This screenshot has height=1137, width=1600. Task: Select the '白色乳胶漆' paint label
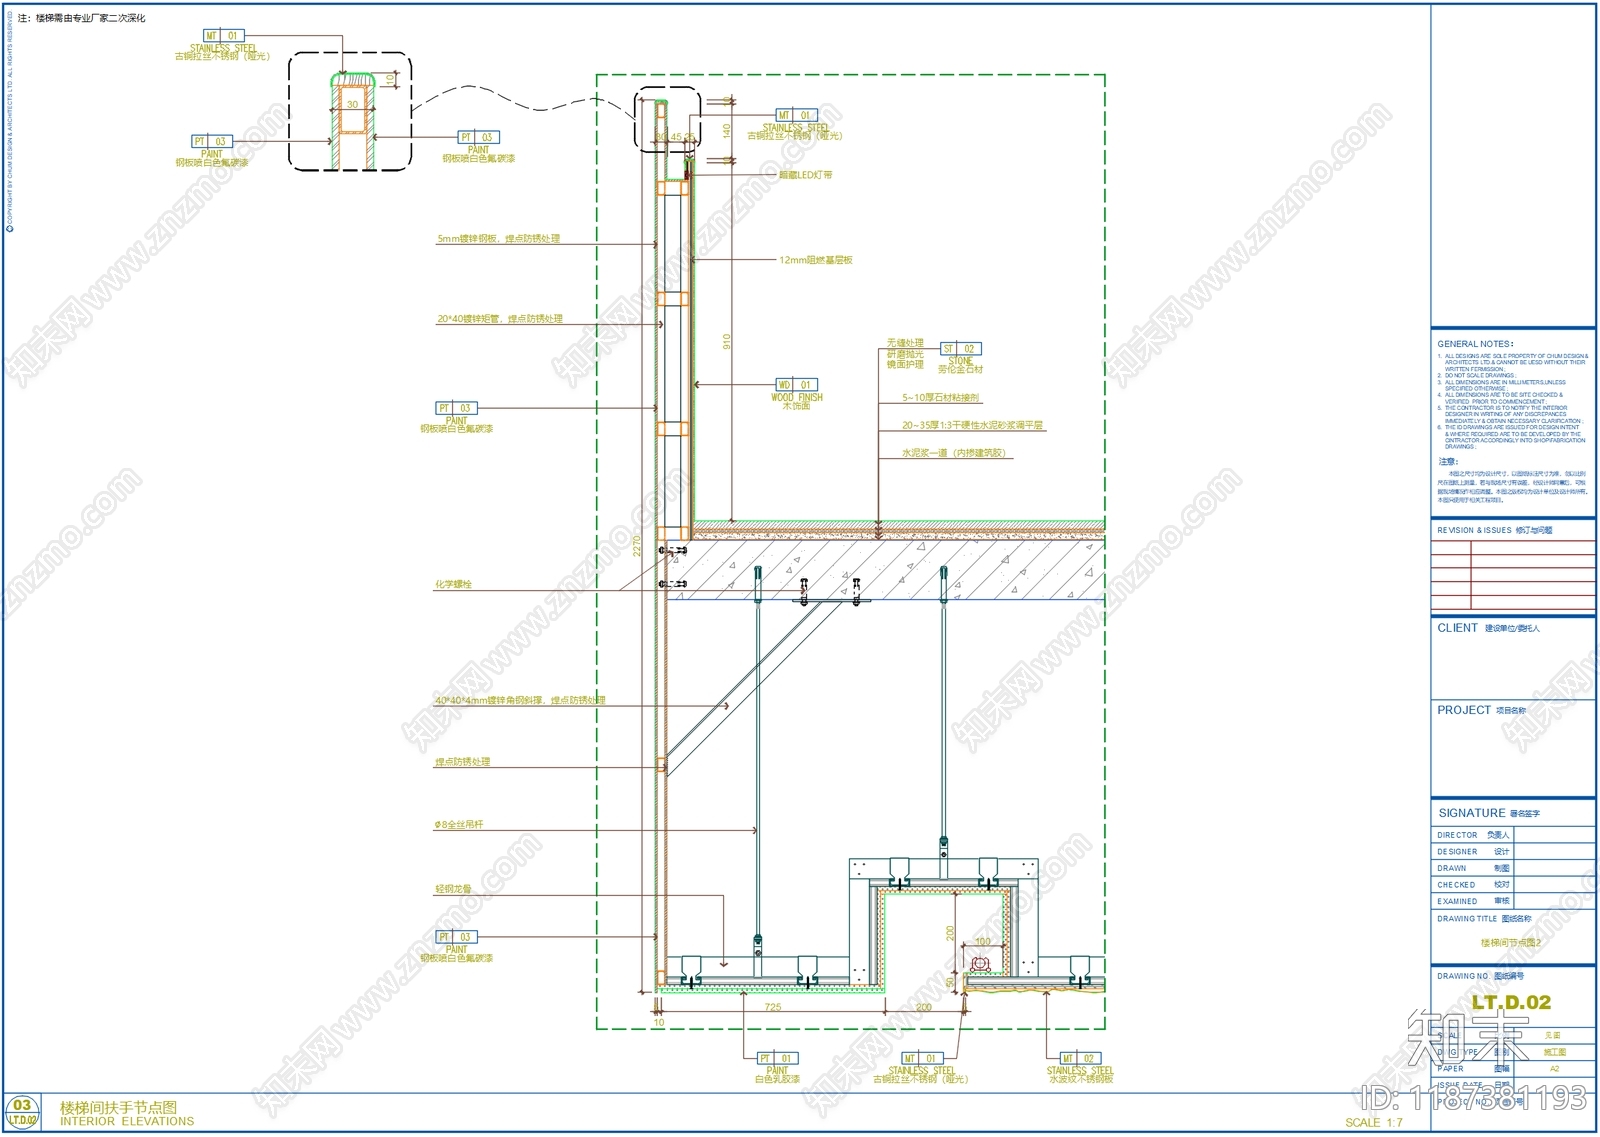pyautogui.click(x=777, y=1079)
